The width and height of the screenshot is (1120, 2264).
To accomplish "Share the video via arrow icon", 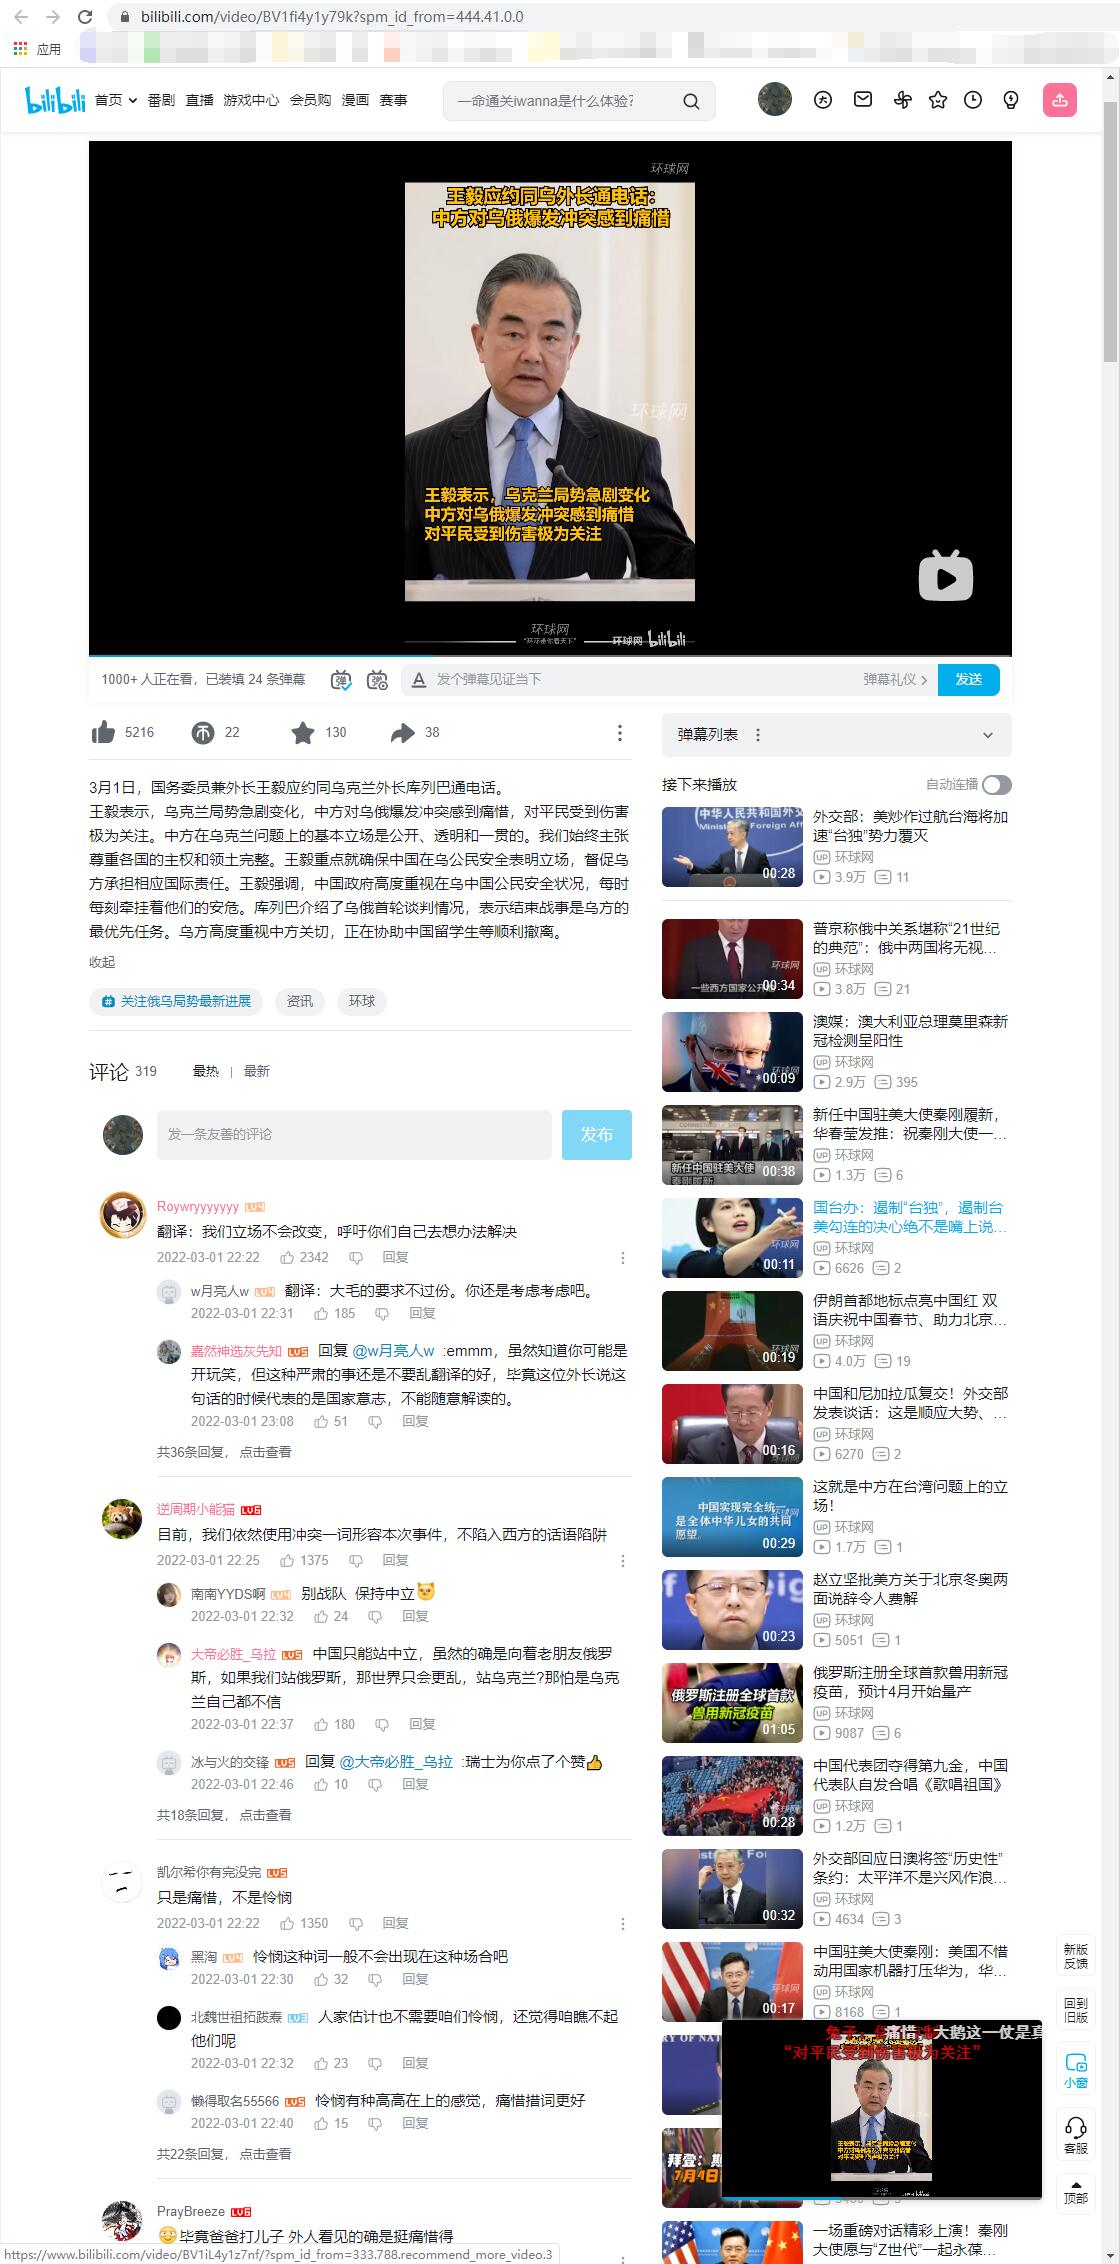I will pyautogui.click(x=402, y=733).
